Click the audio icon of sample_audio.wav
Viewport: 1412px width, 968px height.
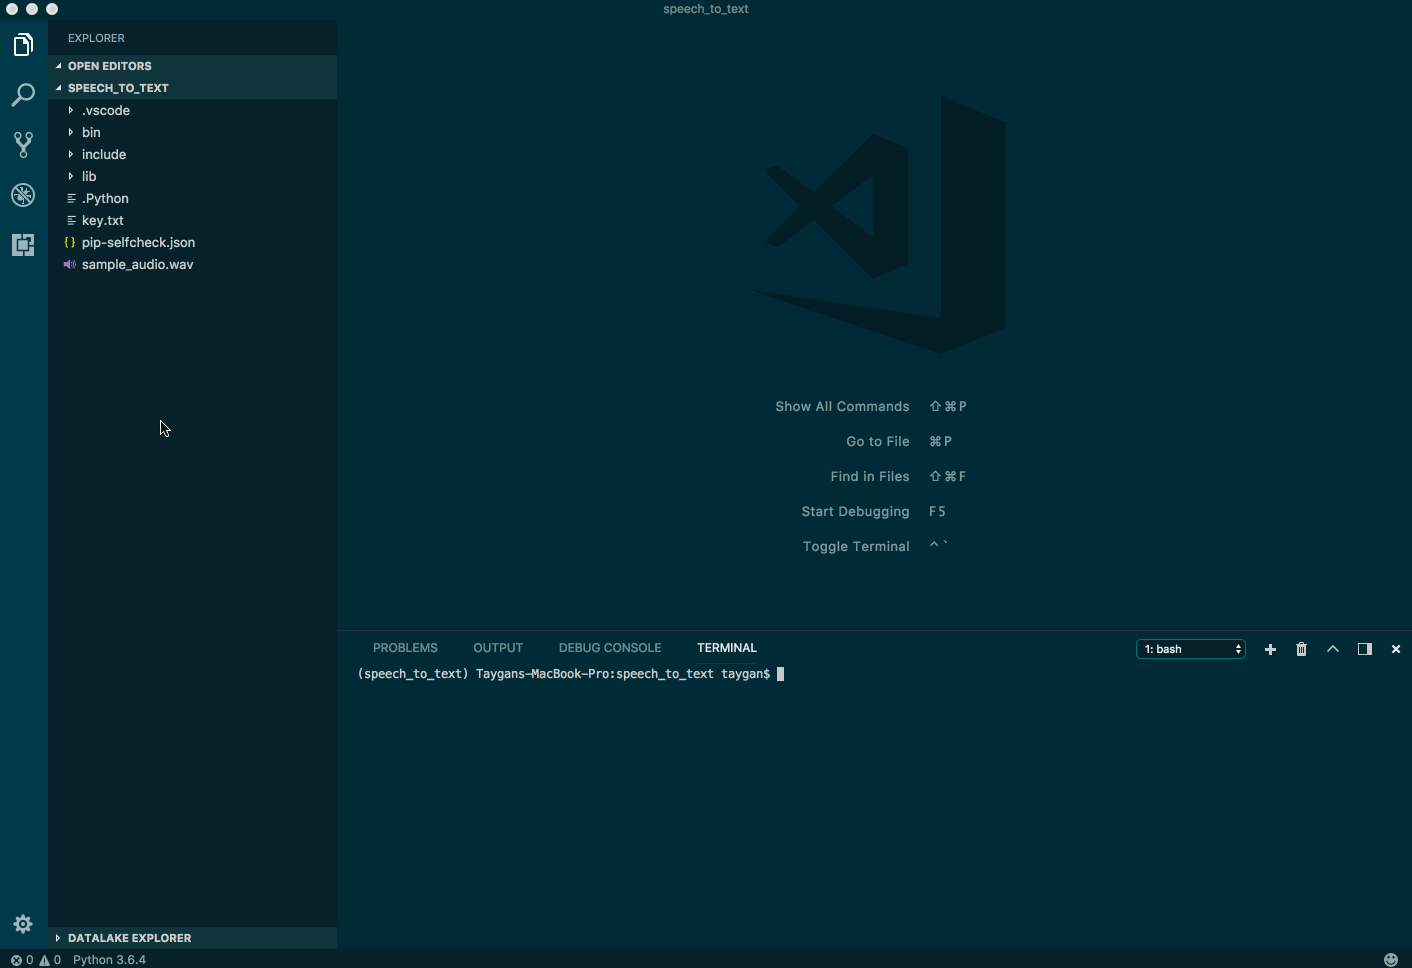tap(70, 265)
